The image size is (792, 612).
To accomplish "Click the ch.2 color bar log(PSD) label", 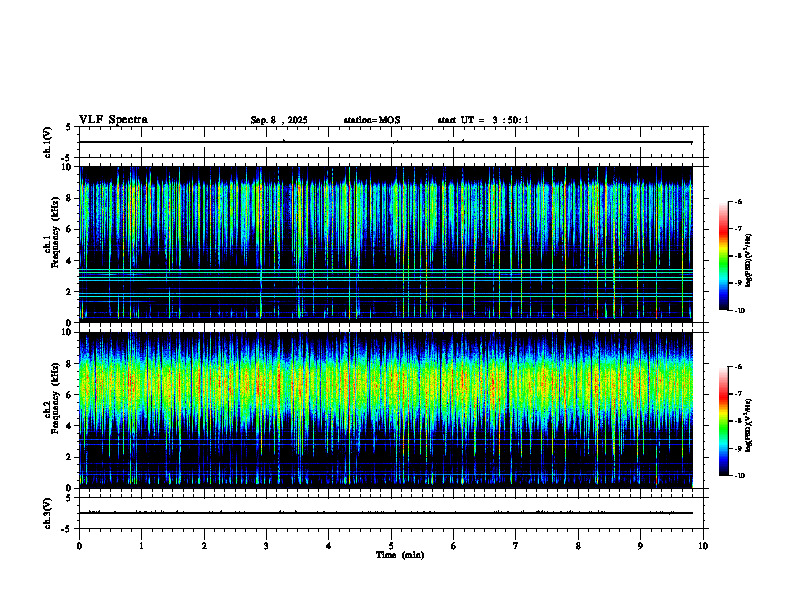I will (x=749, y=425).
